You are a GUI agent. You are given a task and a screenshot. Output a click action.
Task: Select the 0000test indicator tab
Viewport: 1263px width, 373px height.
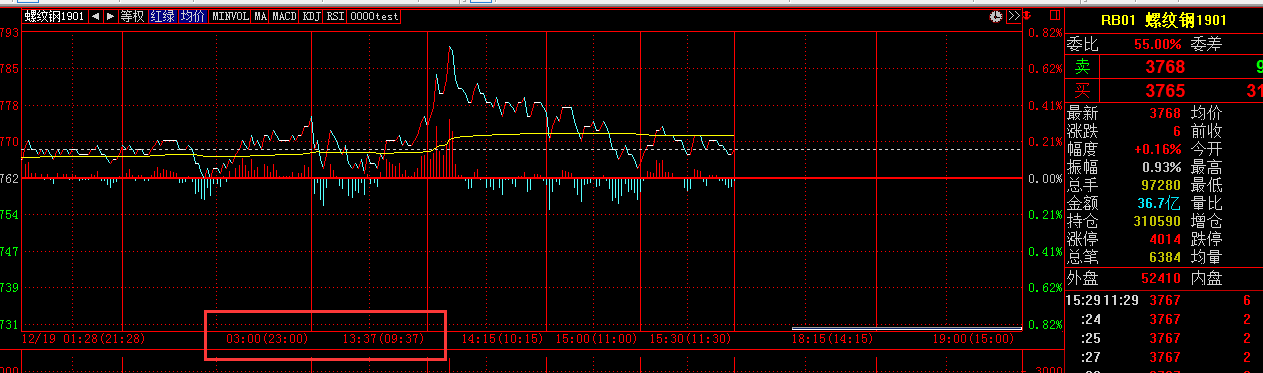click(374, 17)
